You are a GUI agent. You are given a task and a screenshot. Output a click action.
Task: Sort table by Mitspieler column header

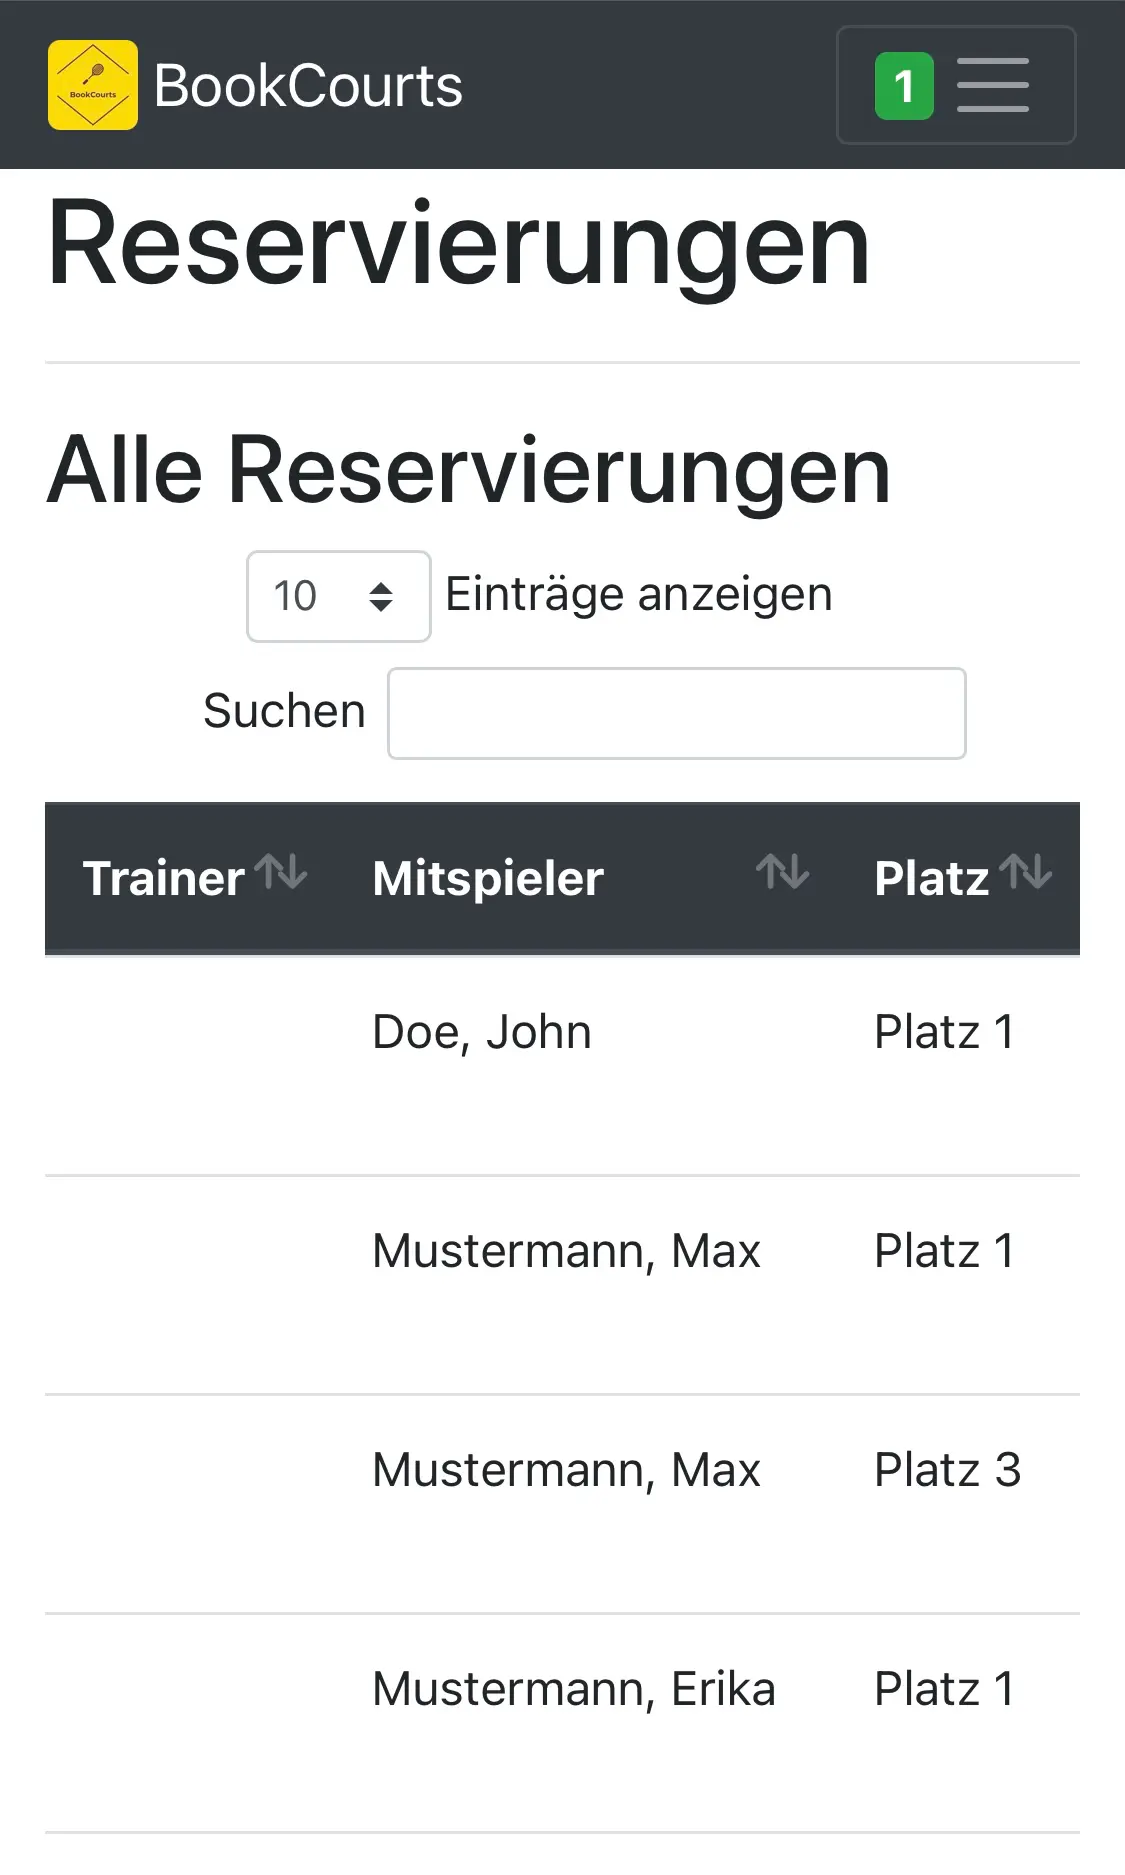[488, 878]
